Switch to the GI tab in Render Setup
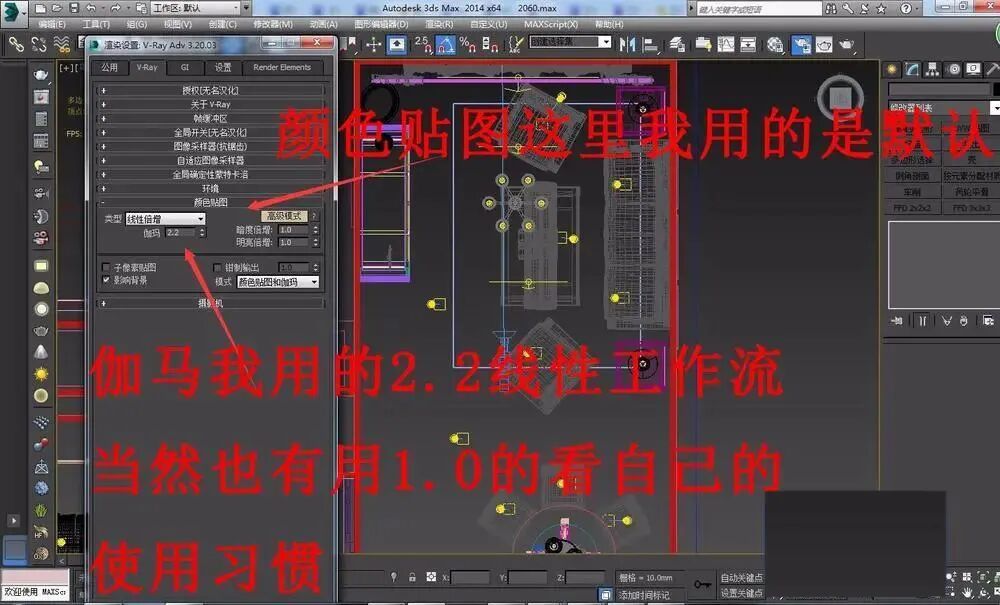Viewport: 1000px width, 605px height. (184, 67)
